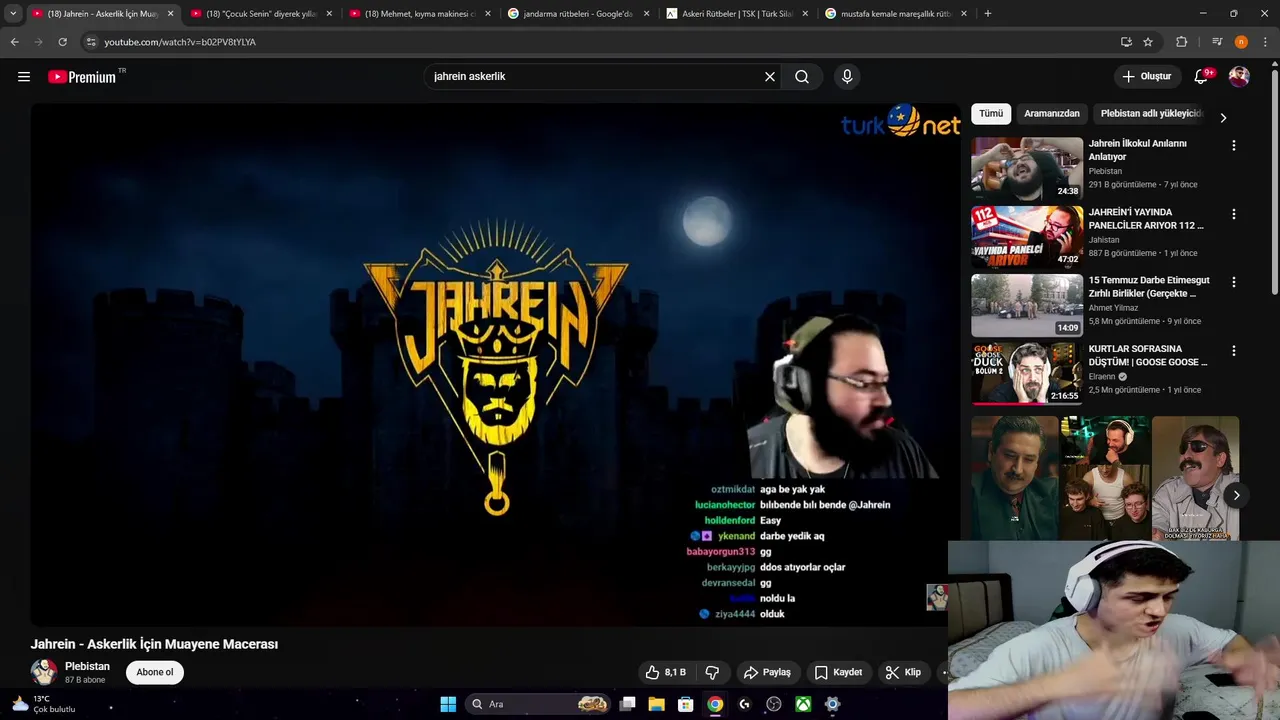
Task: Open Chrome from the Windows taskbar
Action: tap(715, 704)
